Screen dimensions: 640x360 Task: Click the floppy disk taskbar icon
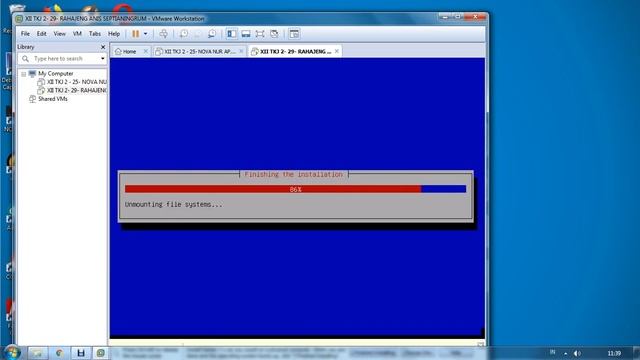81,353
